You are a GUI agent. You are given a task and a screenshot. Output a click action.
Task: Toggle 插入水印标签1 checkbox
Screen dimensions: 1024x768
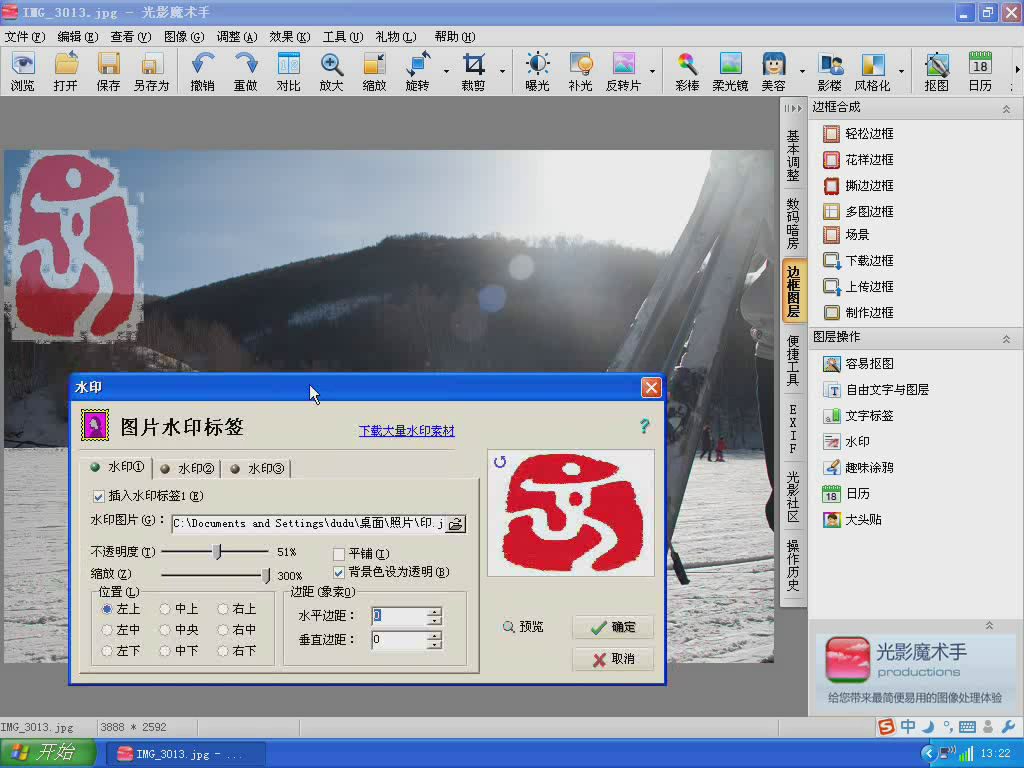[x=99, y=497]
